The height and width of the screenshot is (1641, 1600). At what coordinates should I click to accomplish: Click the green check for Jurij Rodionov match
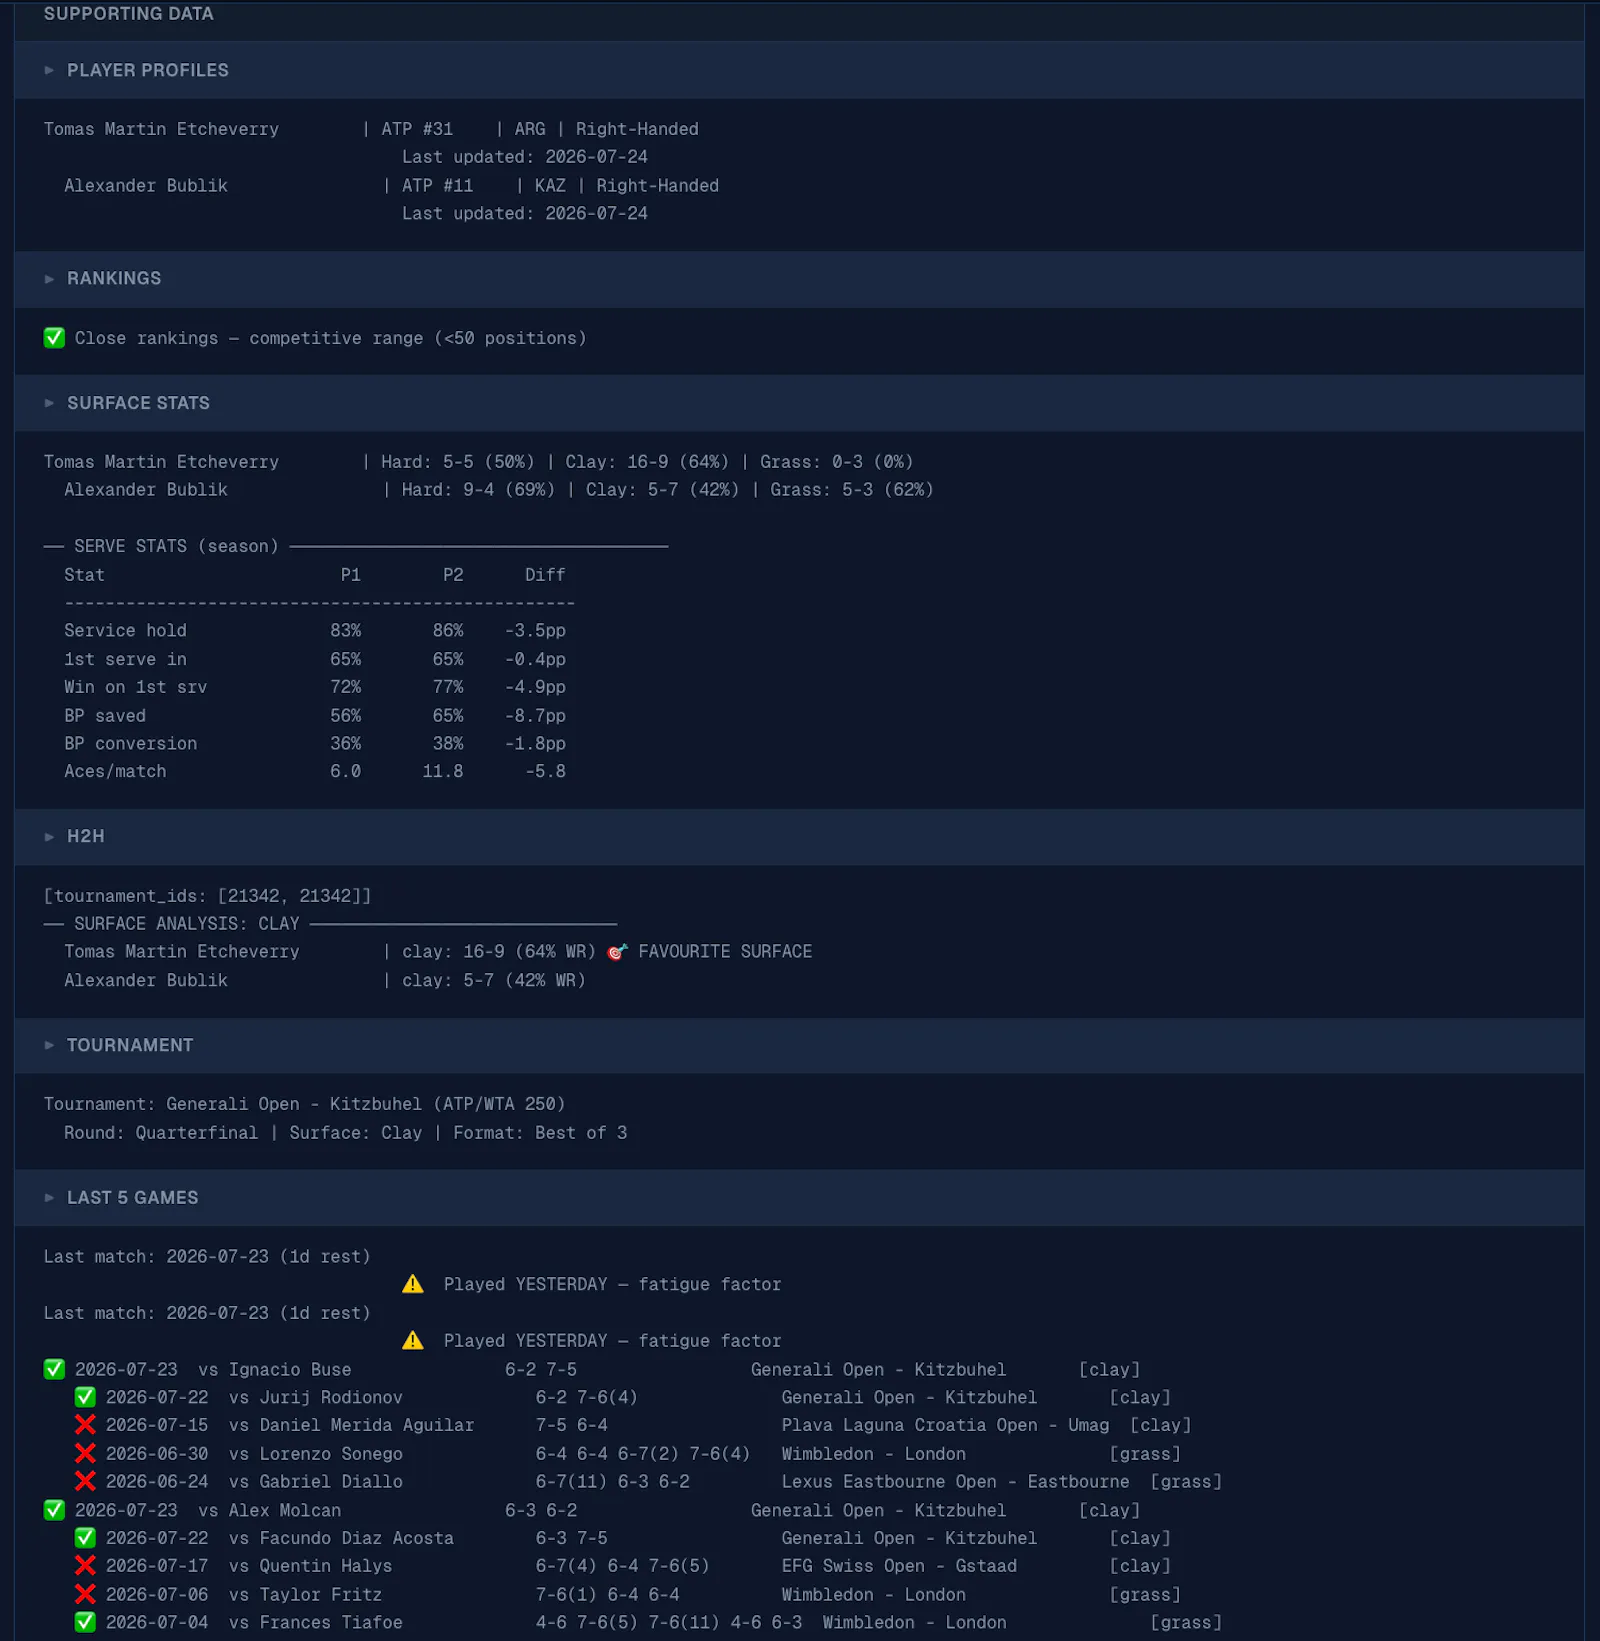85,1397
